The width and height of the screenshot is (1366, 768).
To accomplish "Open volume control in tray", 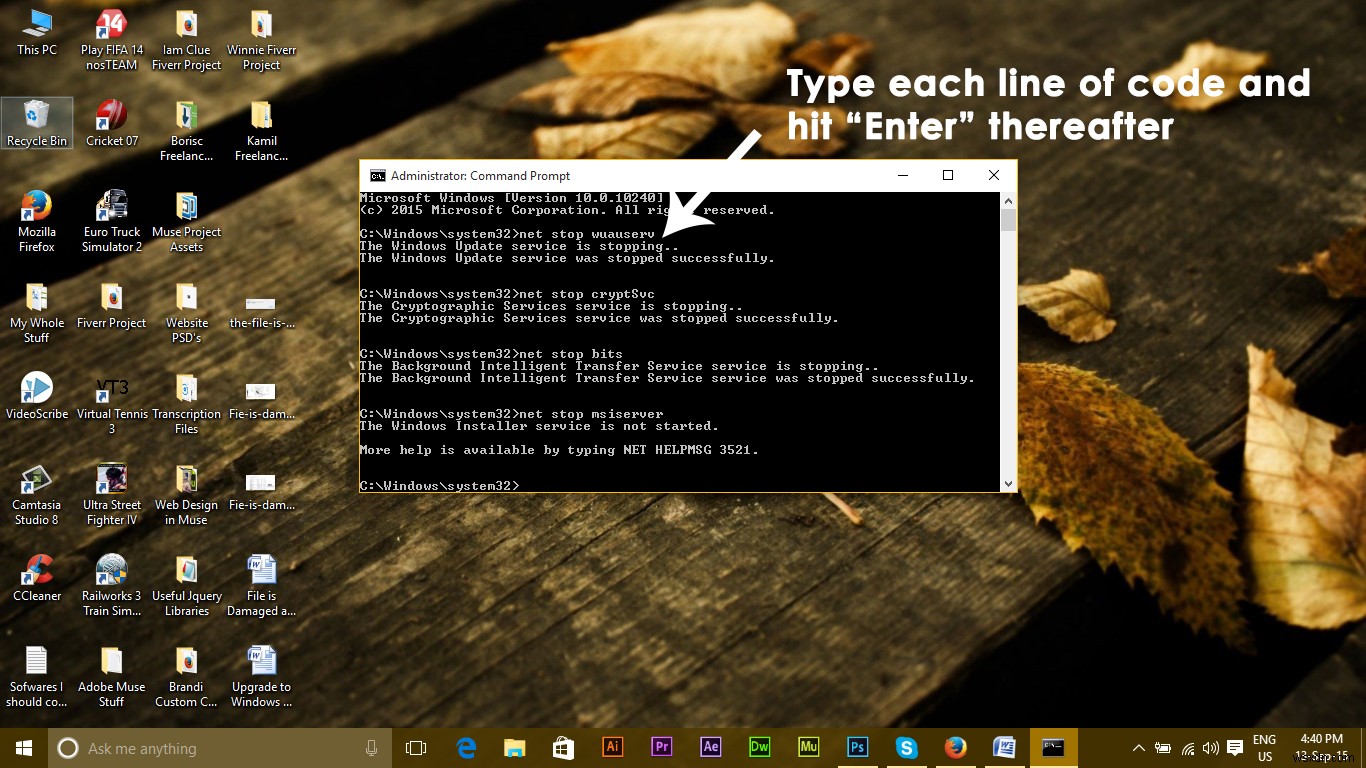I will click(1211, 748).
